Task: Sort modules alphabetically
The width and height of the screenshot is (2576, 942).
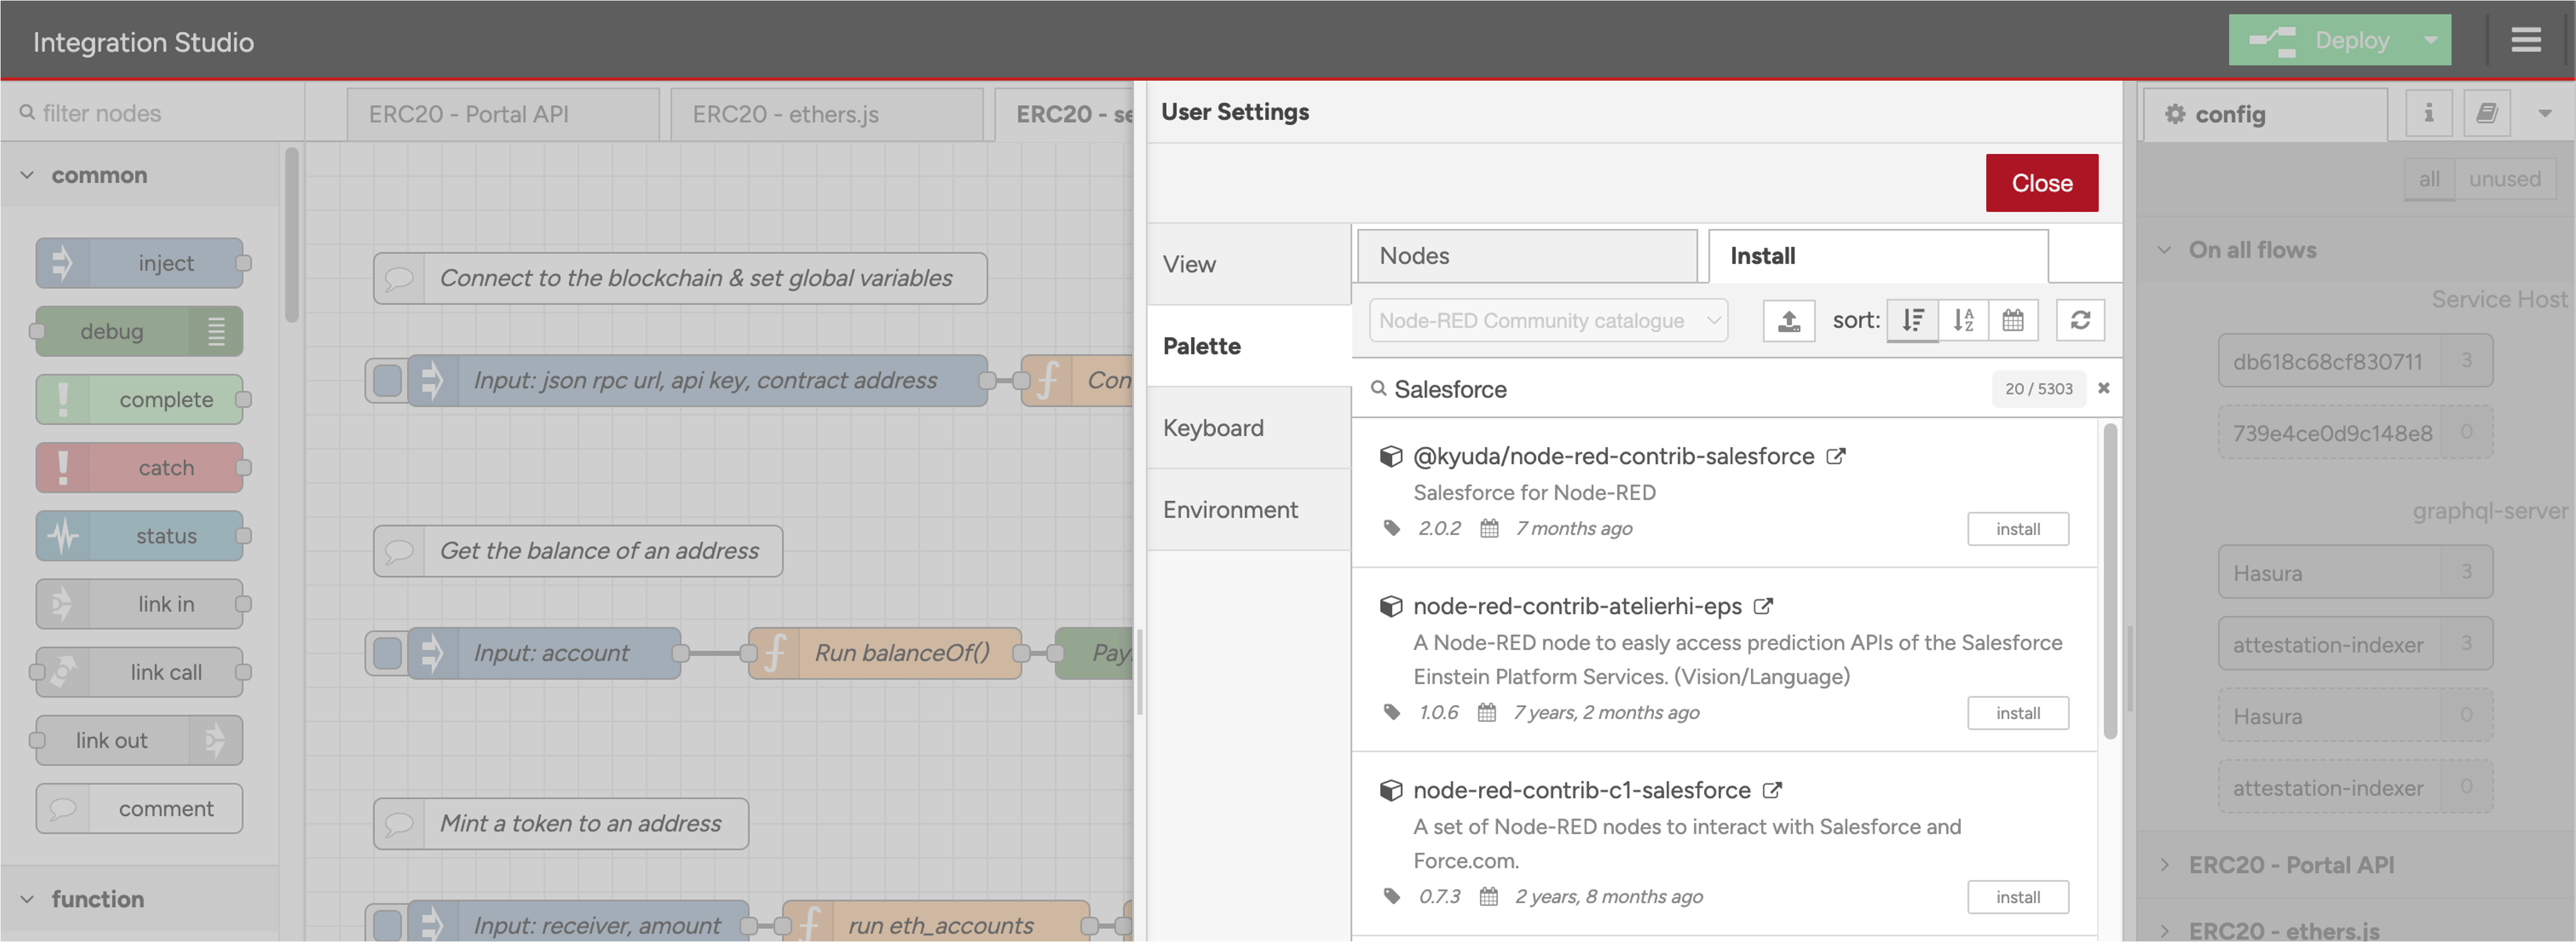Action: [x=1963, y=320]
